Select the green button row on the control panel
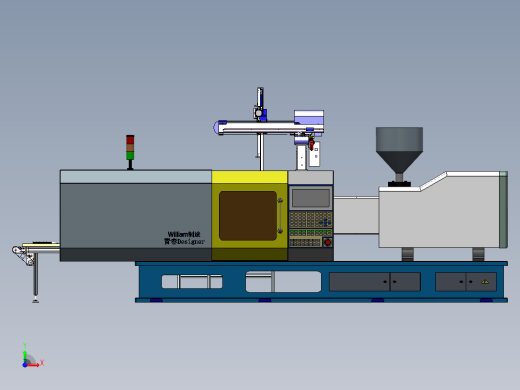 point(311,232)
